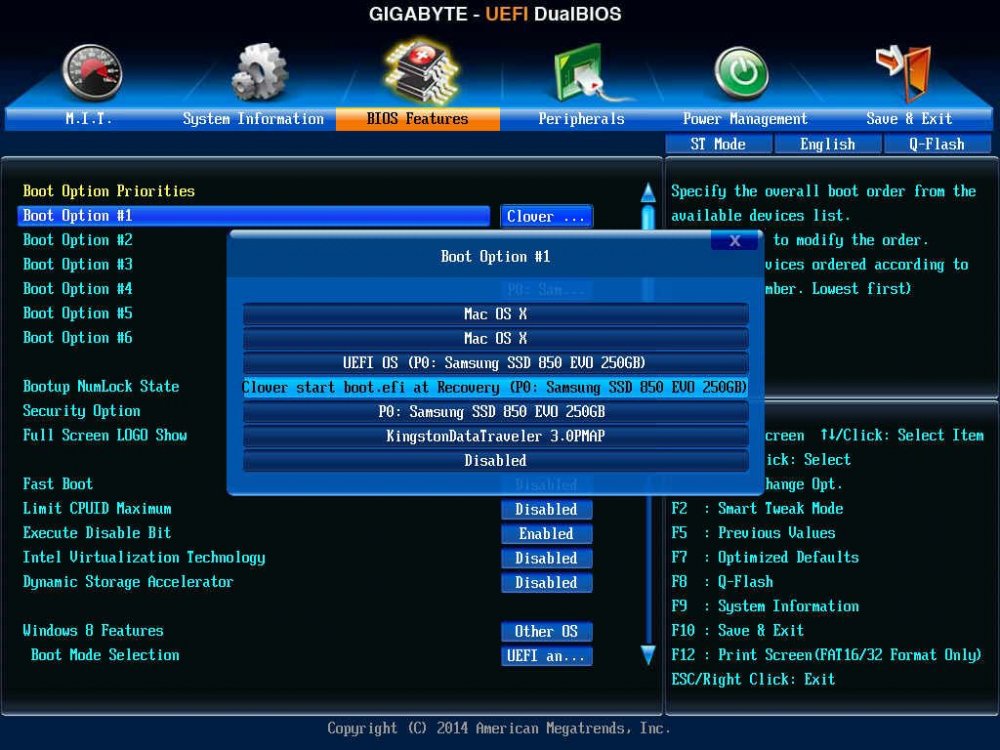
Task: Launch Q-Flash from the top bar
Action: pyautogui.click(x=937, y=144)
